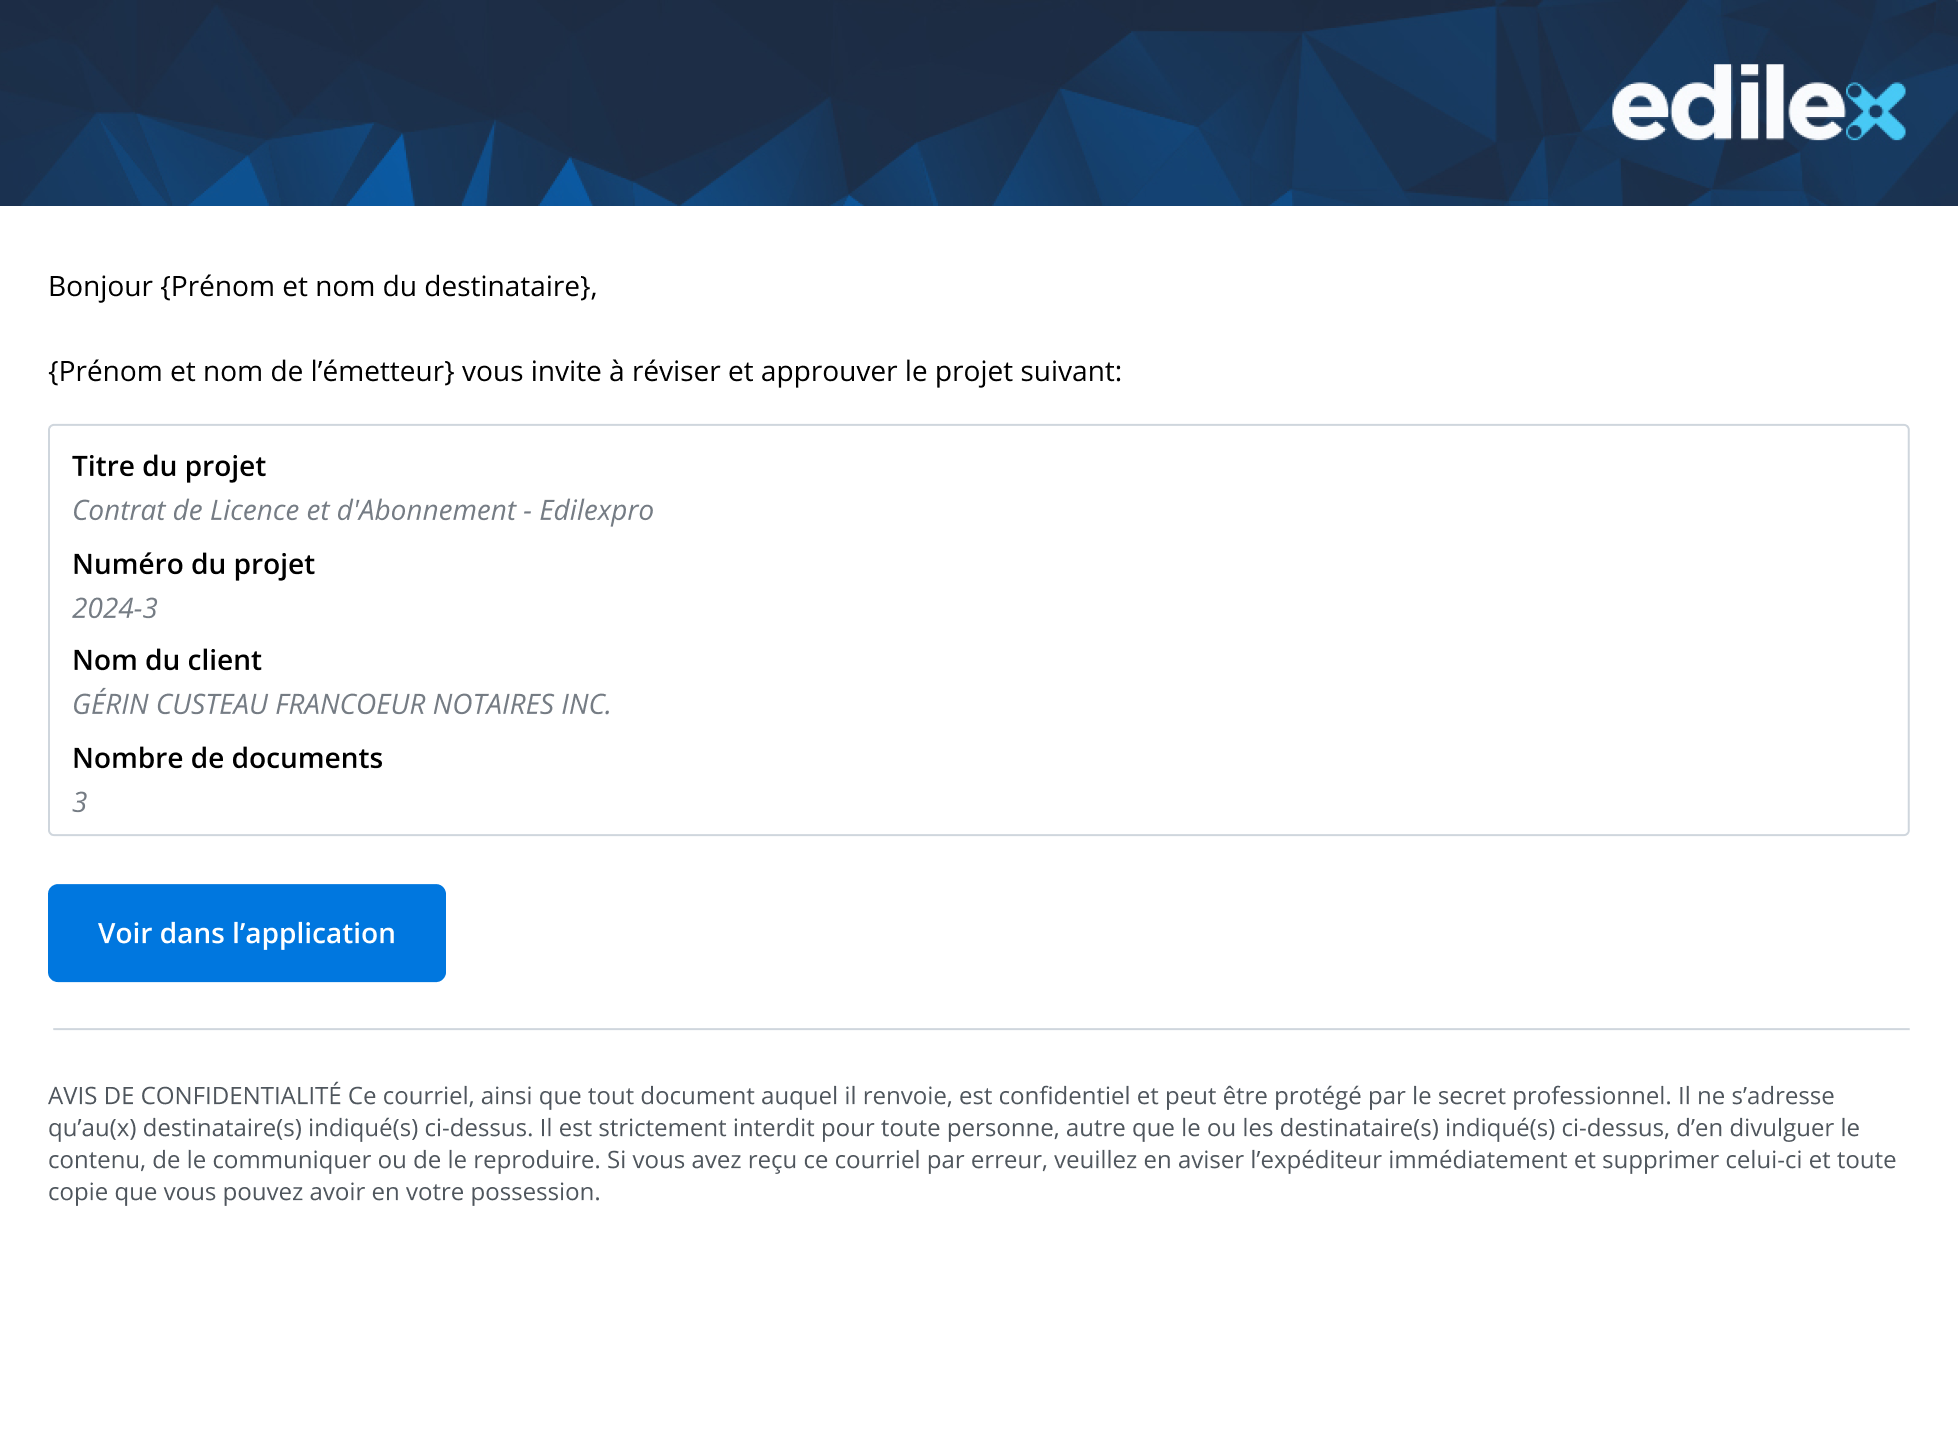
Task: Click the blue X mark of the logo
Action: pos(1876,111)
